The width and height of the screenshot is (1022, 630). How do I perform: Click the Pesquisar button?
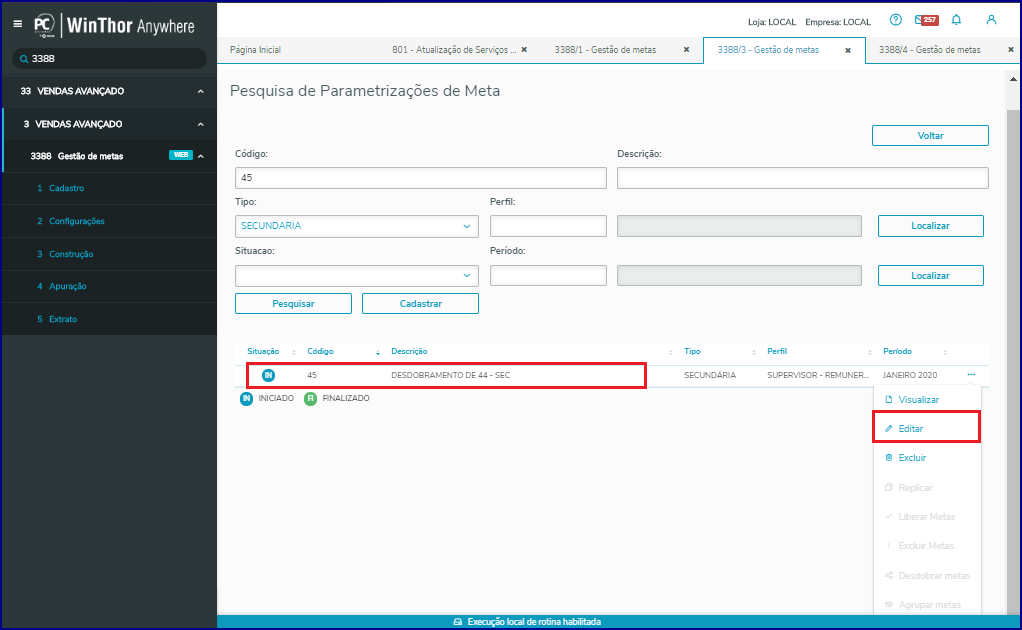(x=293, y=304)
